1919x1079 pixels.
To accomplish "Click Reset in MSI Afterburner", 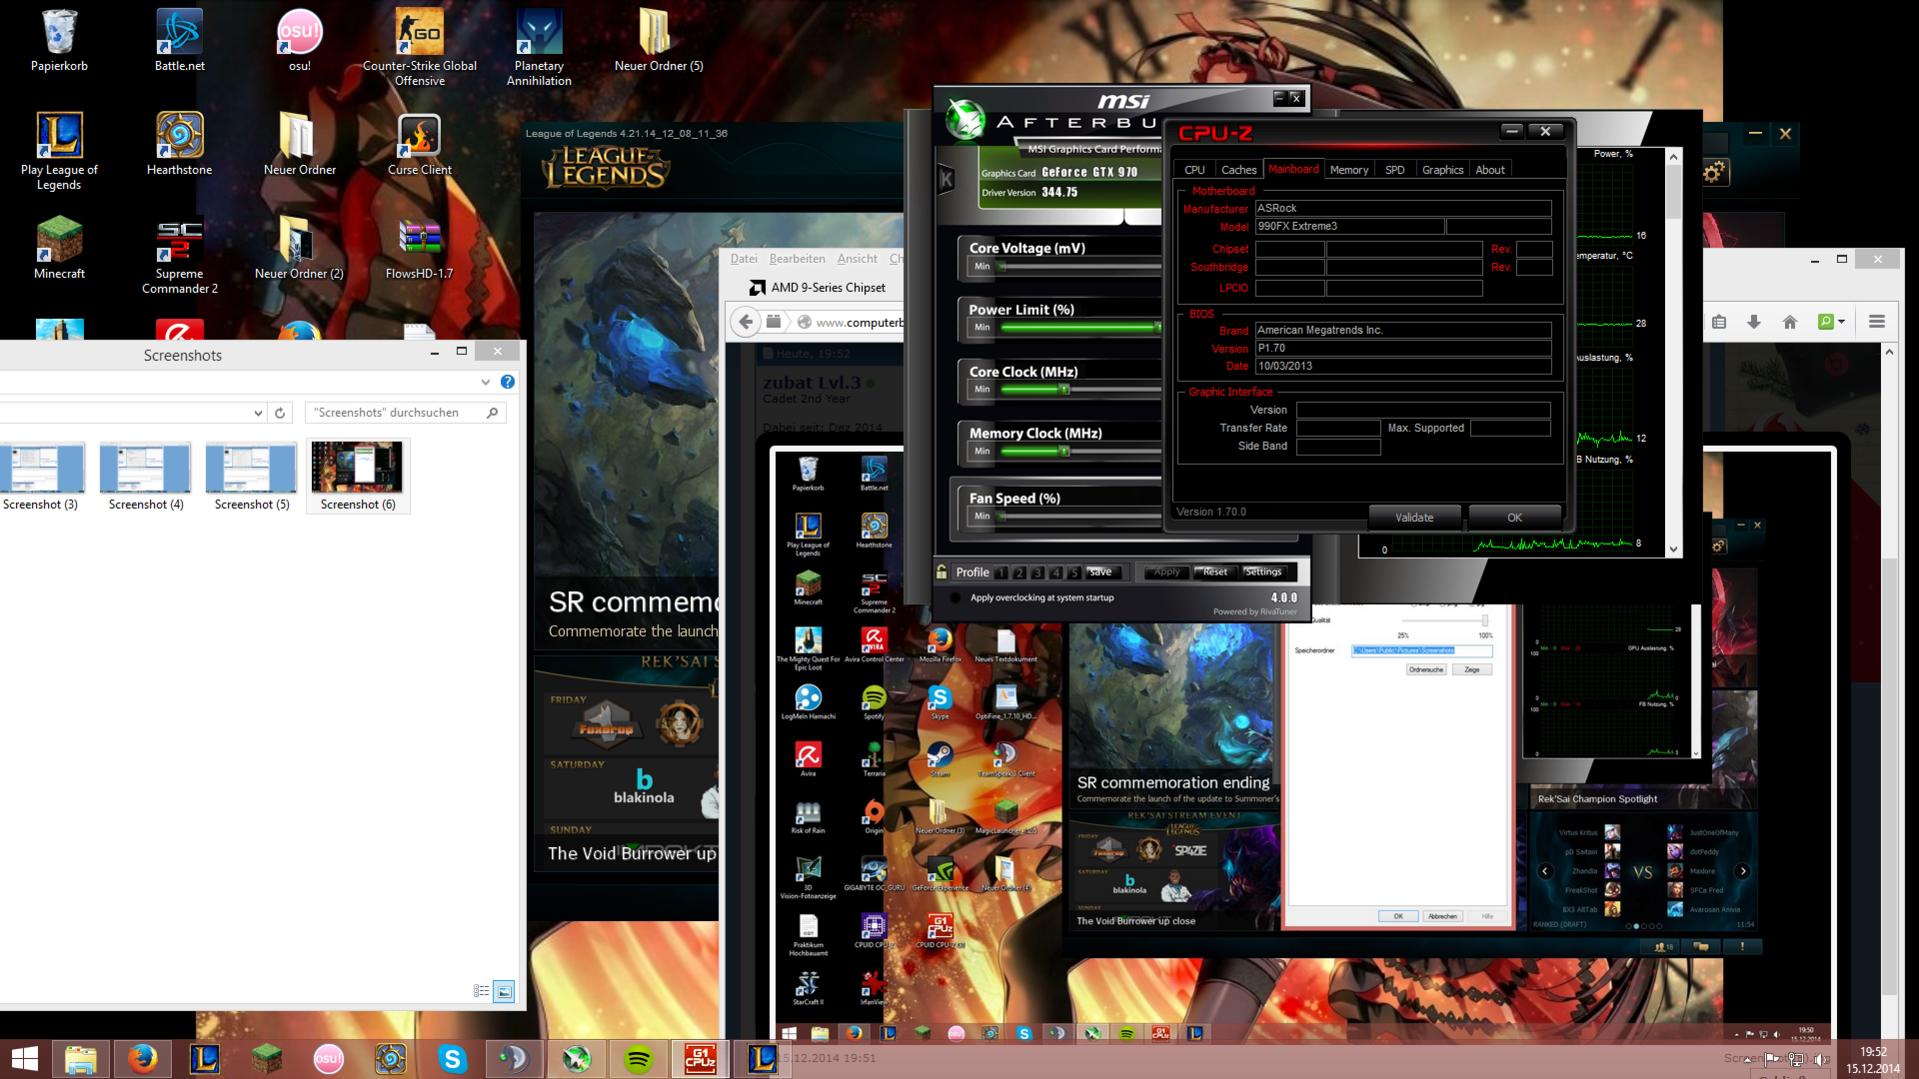I will (1215, 572).
